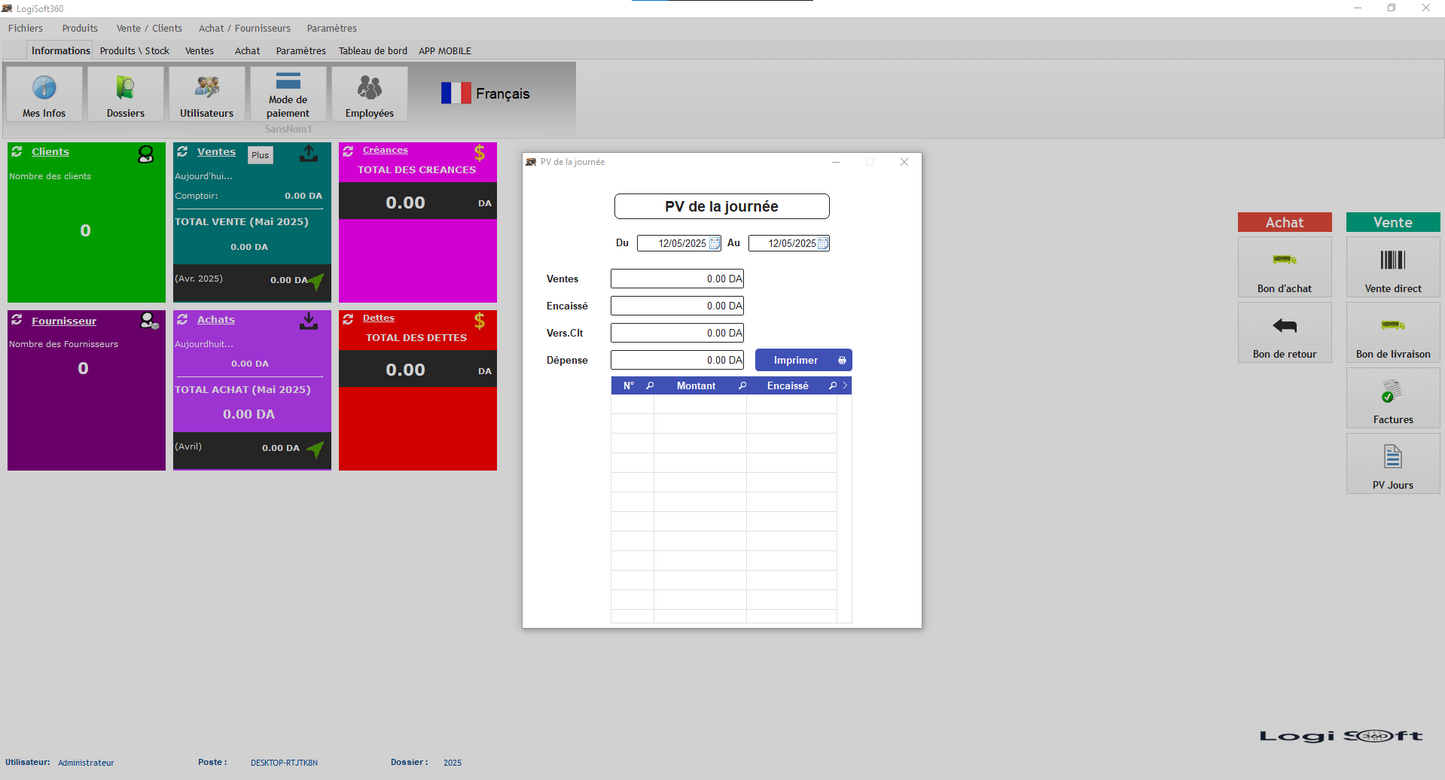Click the Montant column search icon
This screenshot has width=1445, height=780.
(742, 386)
